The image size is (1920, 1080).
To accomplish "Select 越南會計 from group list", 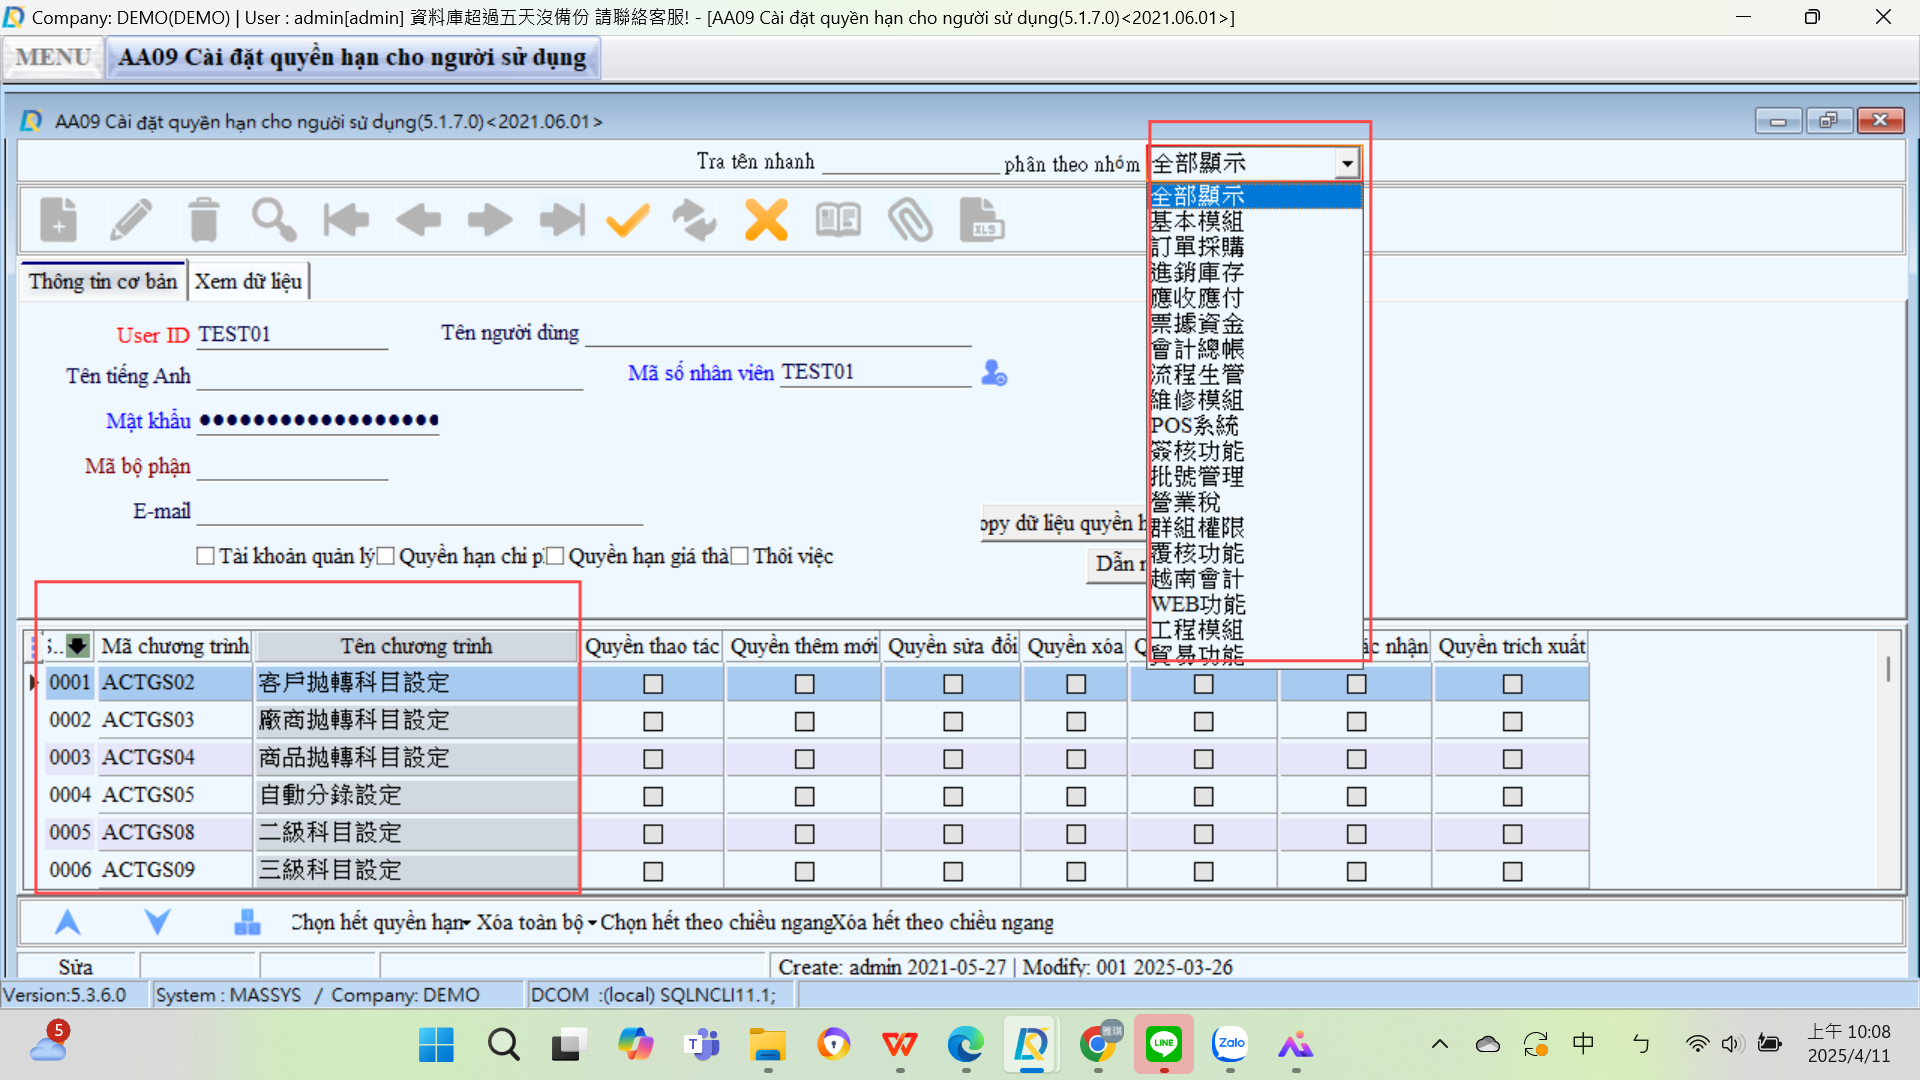I will click(1255, 579).
